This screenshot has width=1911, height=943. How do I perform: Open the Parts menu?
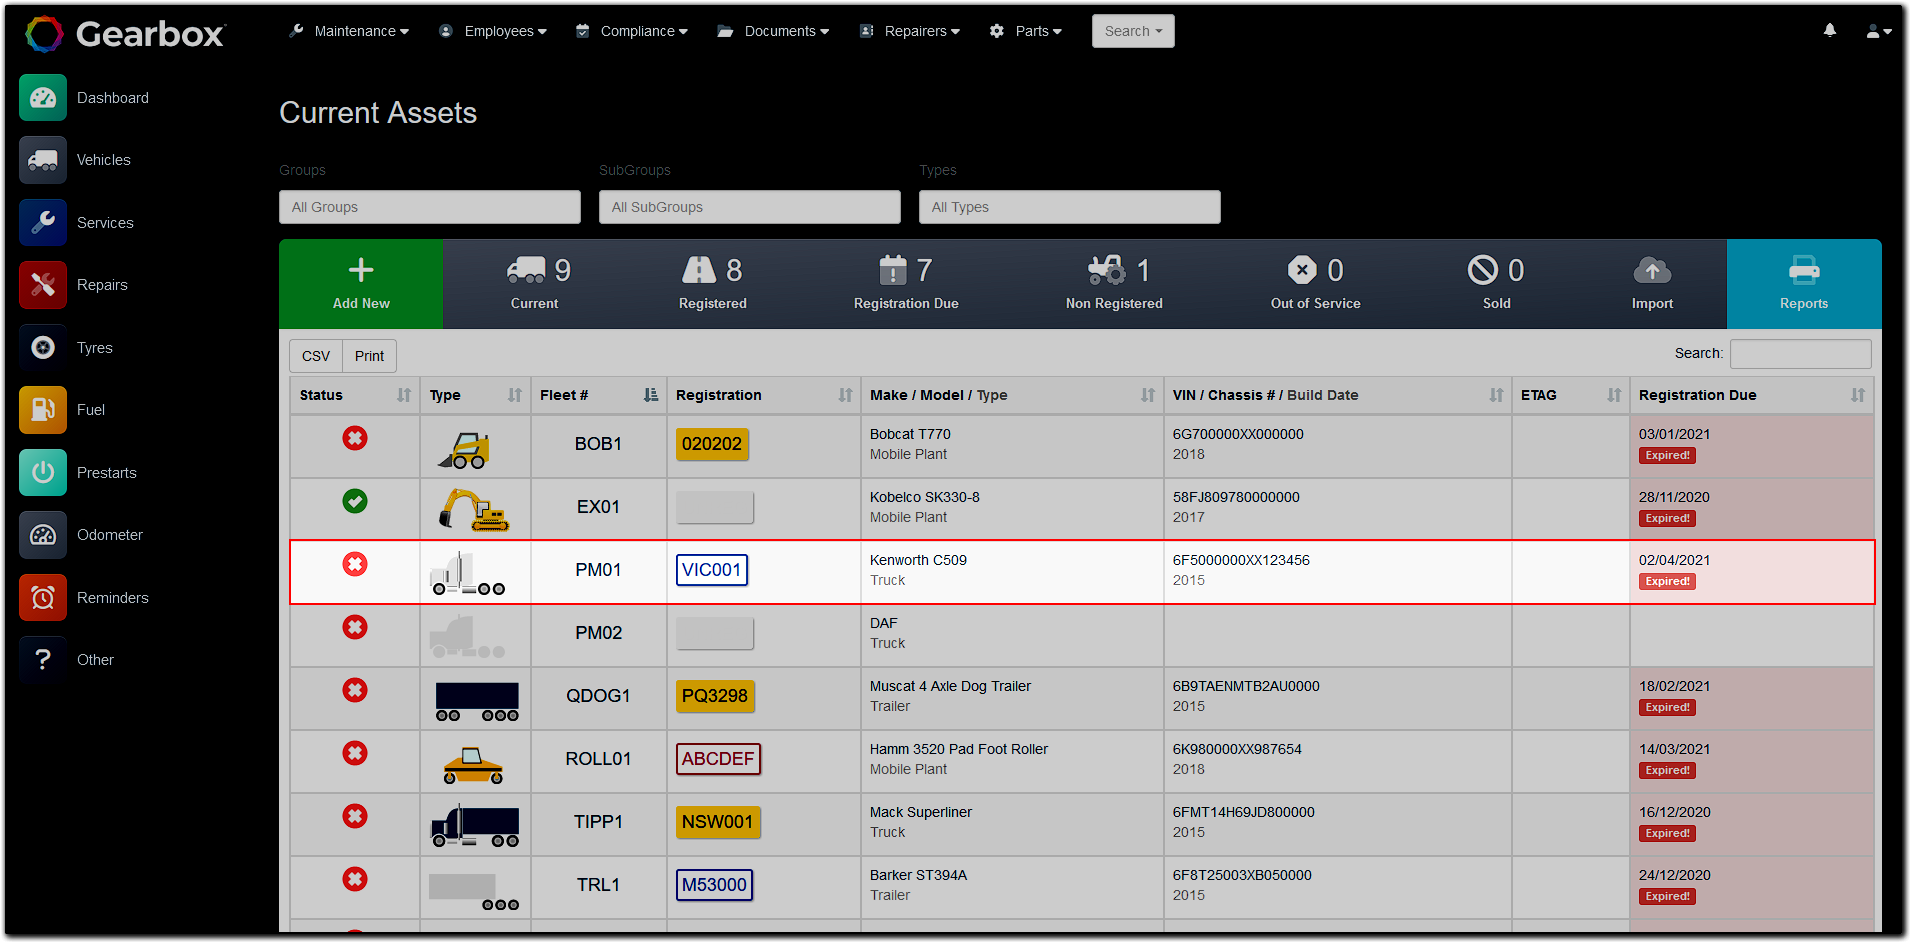coord(1026,31)
